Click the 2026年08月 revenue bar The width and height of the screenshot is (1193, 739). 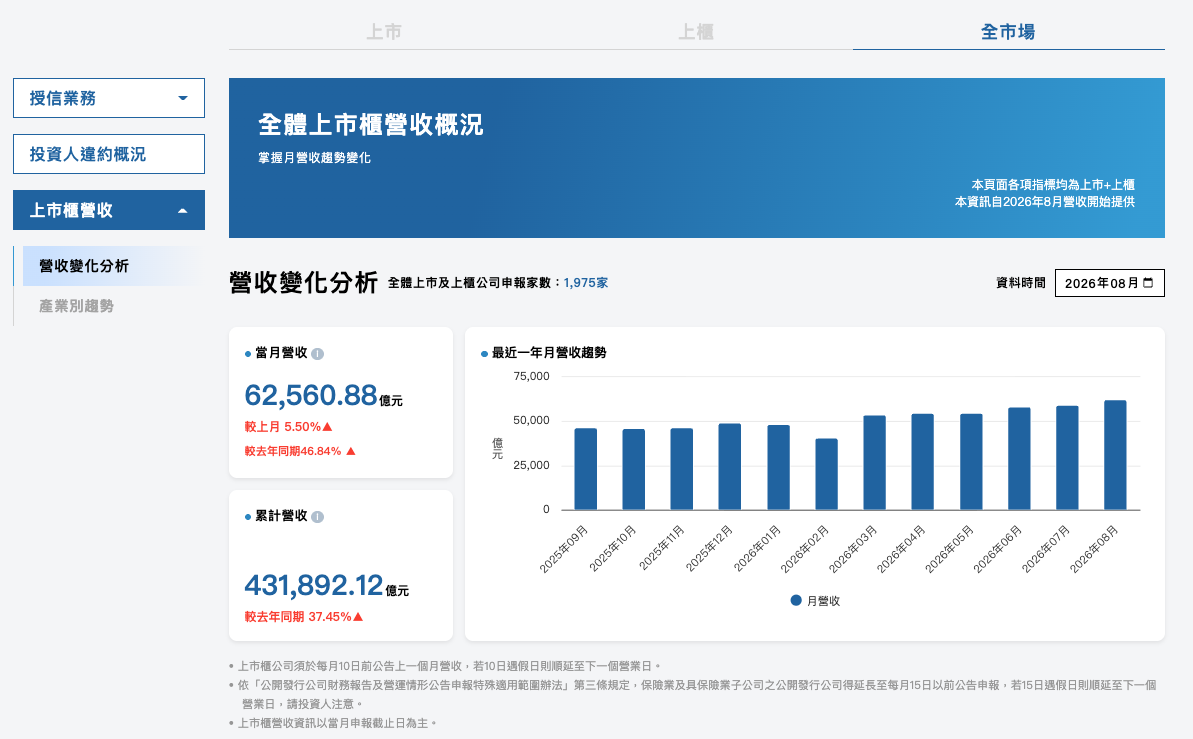1115,455
